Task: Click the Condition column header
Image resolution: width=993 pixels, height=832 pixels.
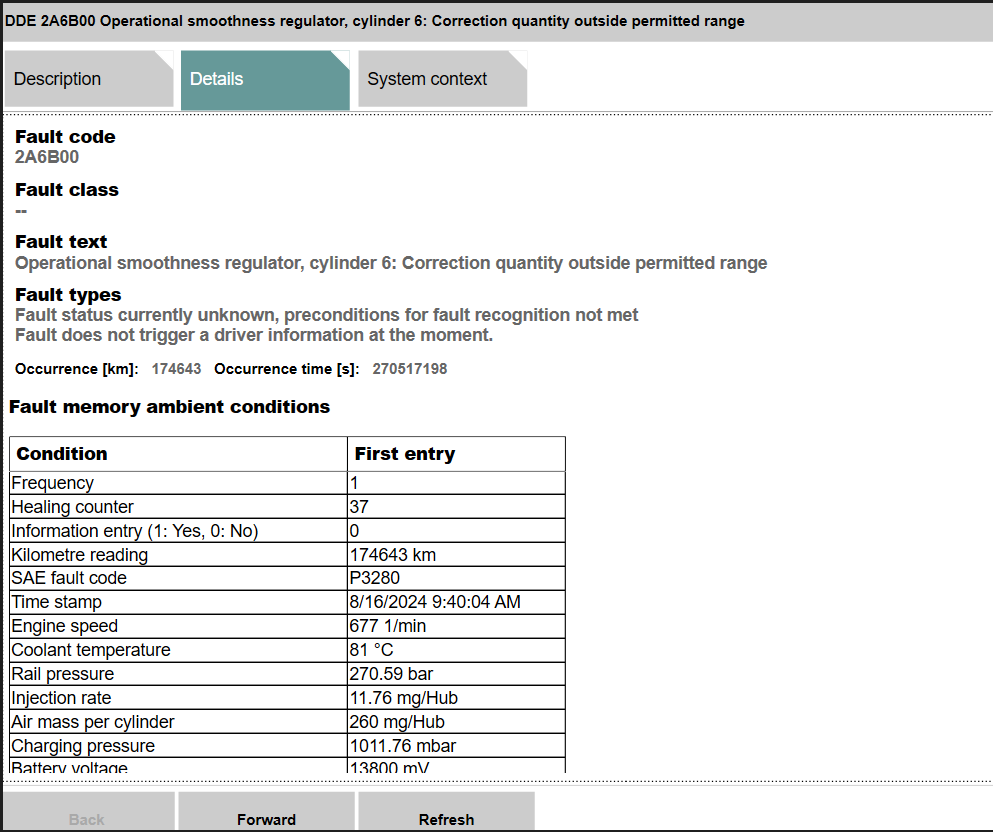Action: (x=178, y=453)
